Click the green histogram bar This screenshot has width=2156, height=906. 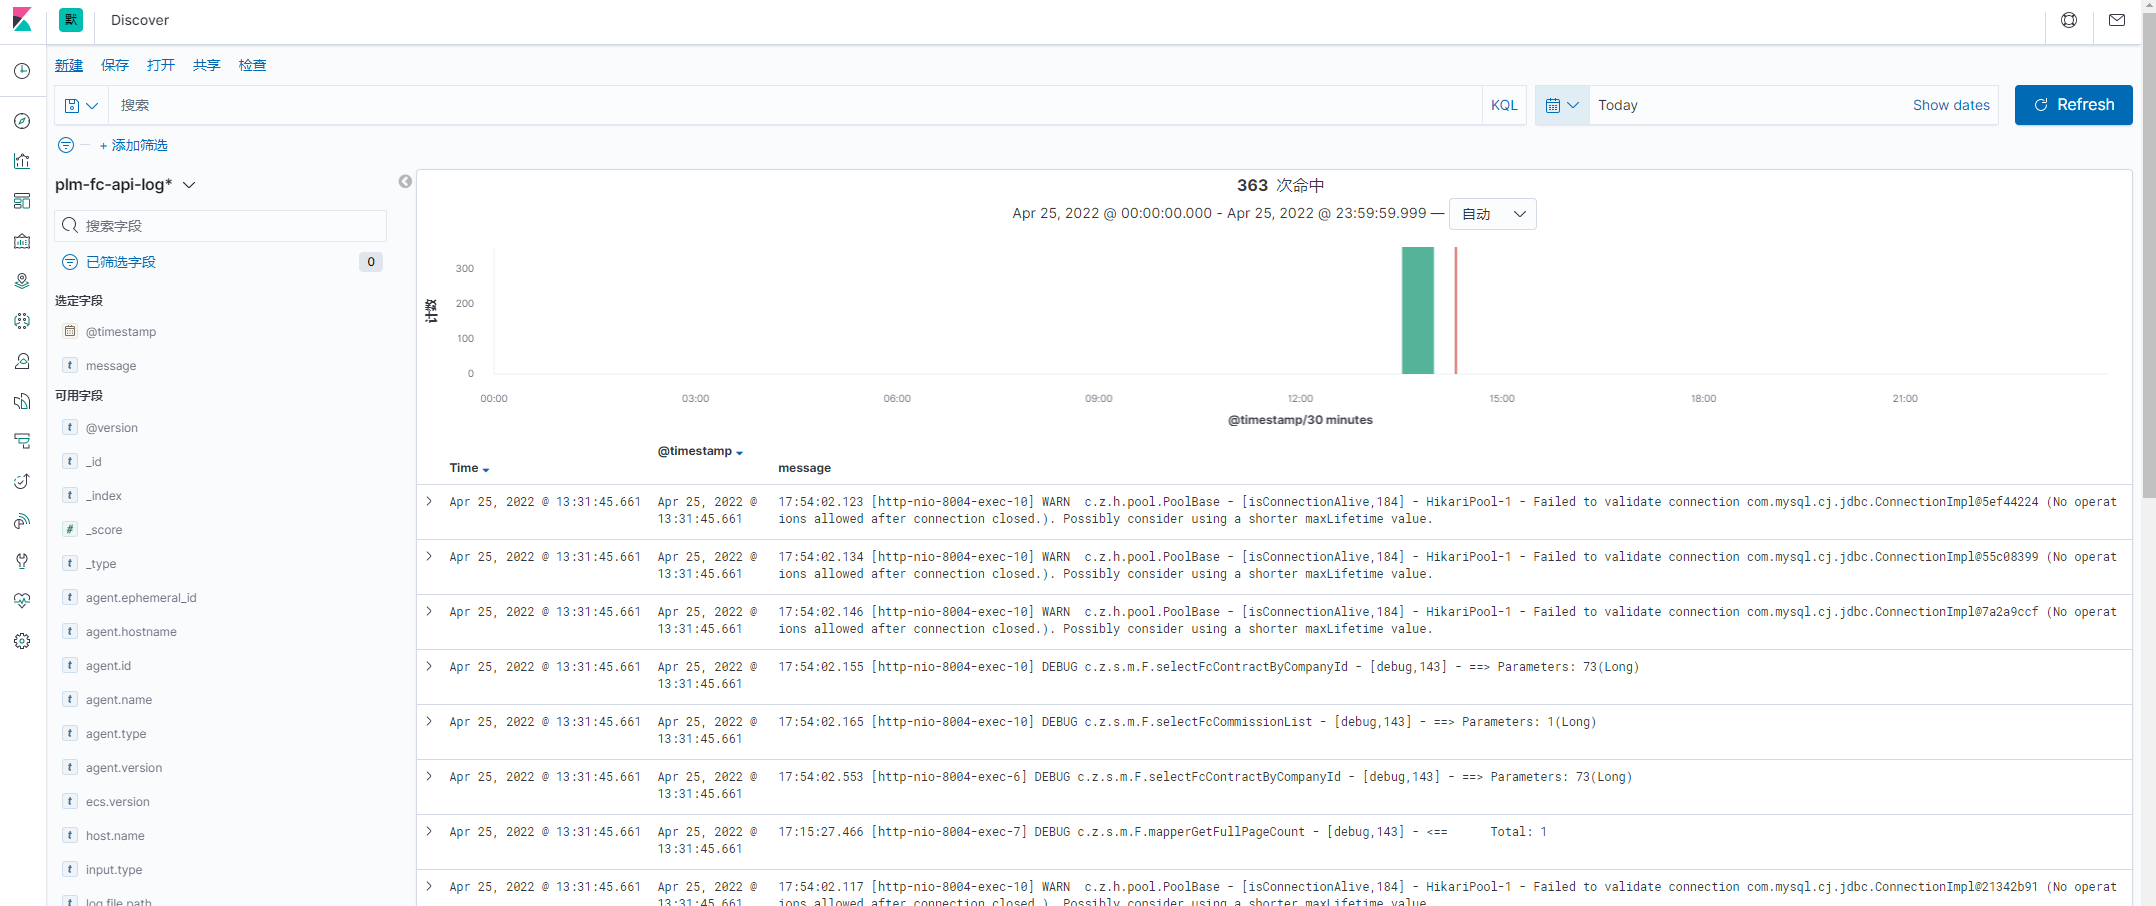(1417, 310)
